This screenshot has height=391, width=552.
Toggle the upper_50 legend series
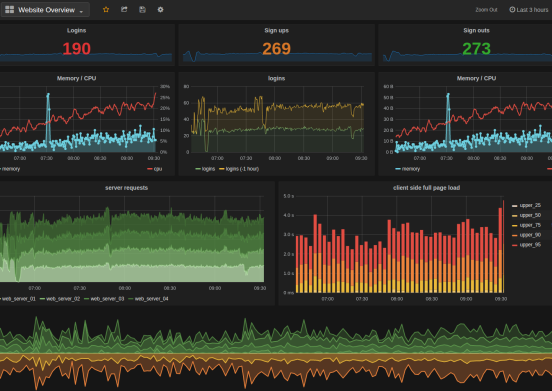[526, 215]
